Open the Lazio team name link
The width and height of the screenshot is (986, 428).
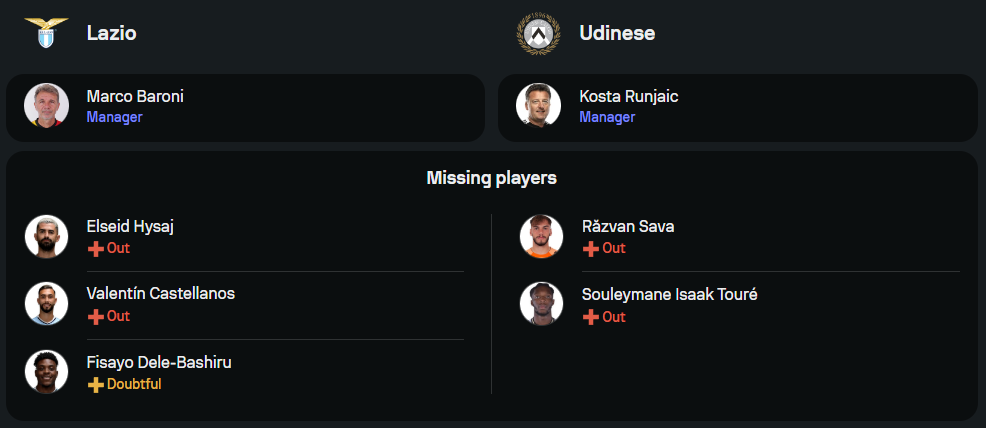coord(111,33)
